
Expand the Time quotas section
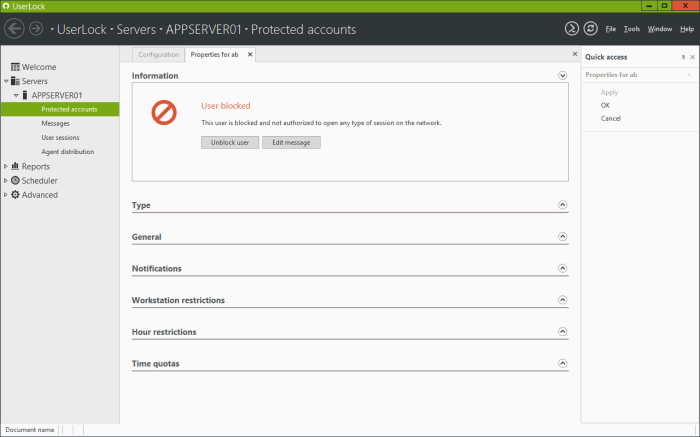[562, 363]
